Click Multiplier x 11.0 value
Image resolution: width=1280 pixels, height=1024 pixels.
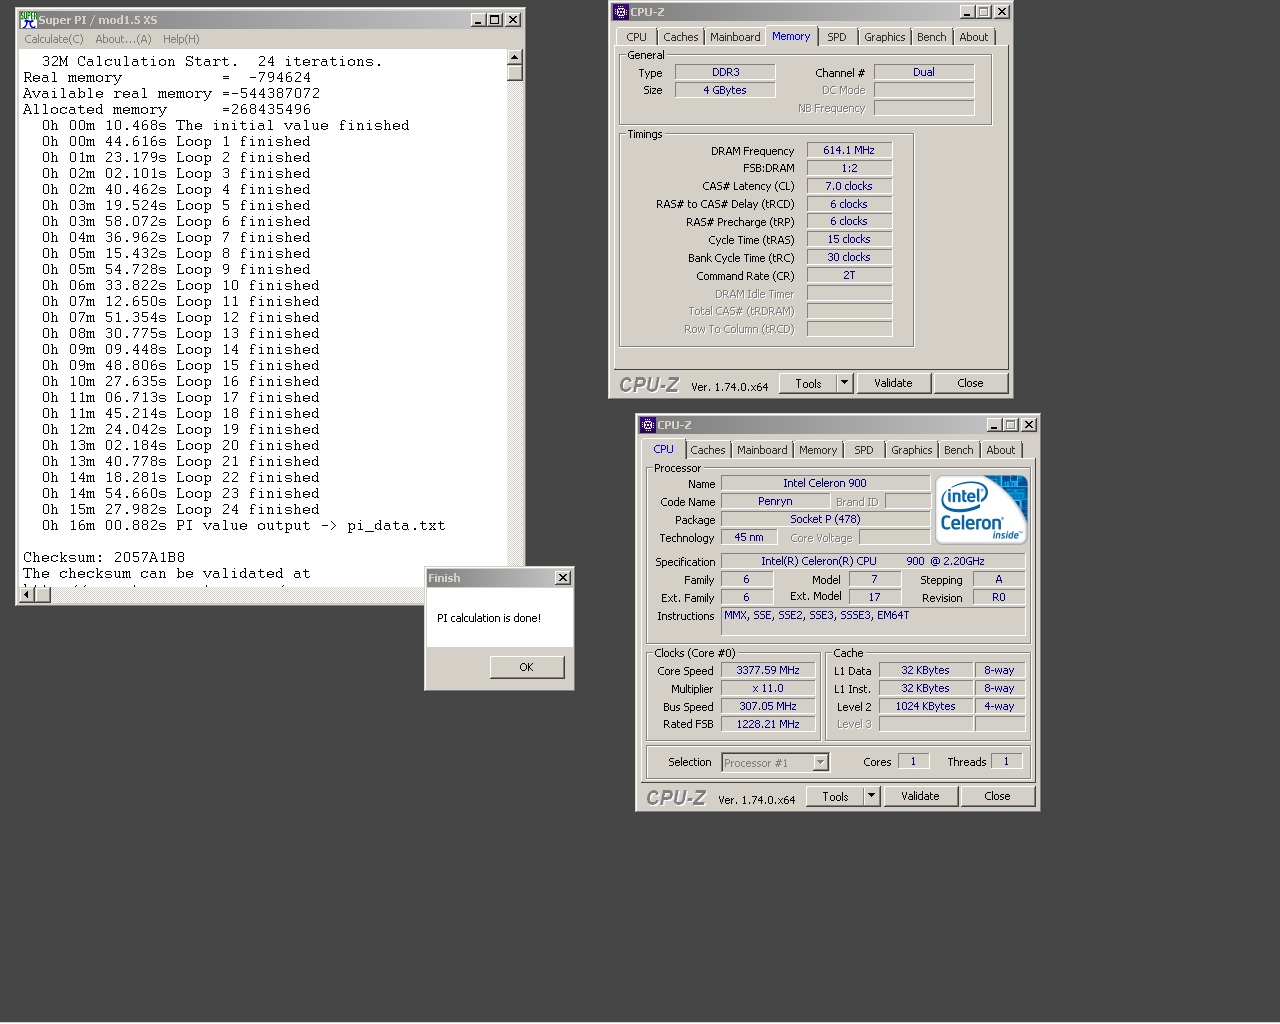point(768,688)
